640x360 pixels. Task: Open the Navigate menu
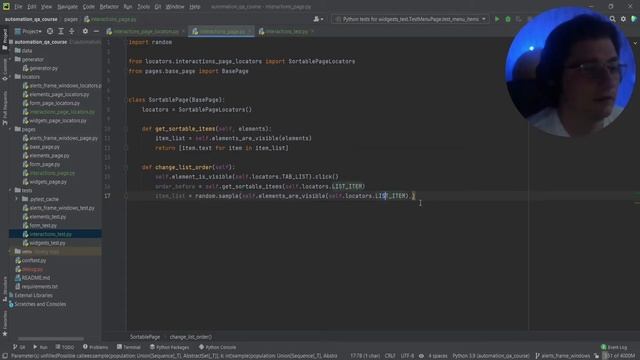point(67,7)
